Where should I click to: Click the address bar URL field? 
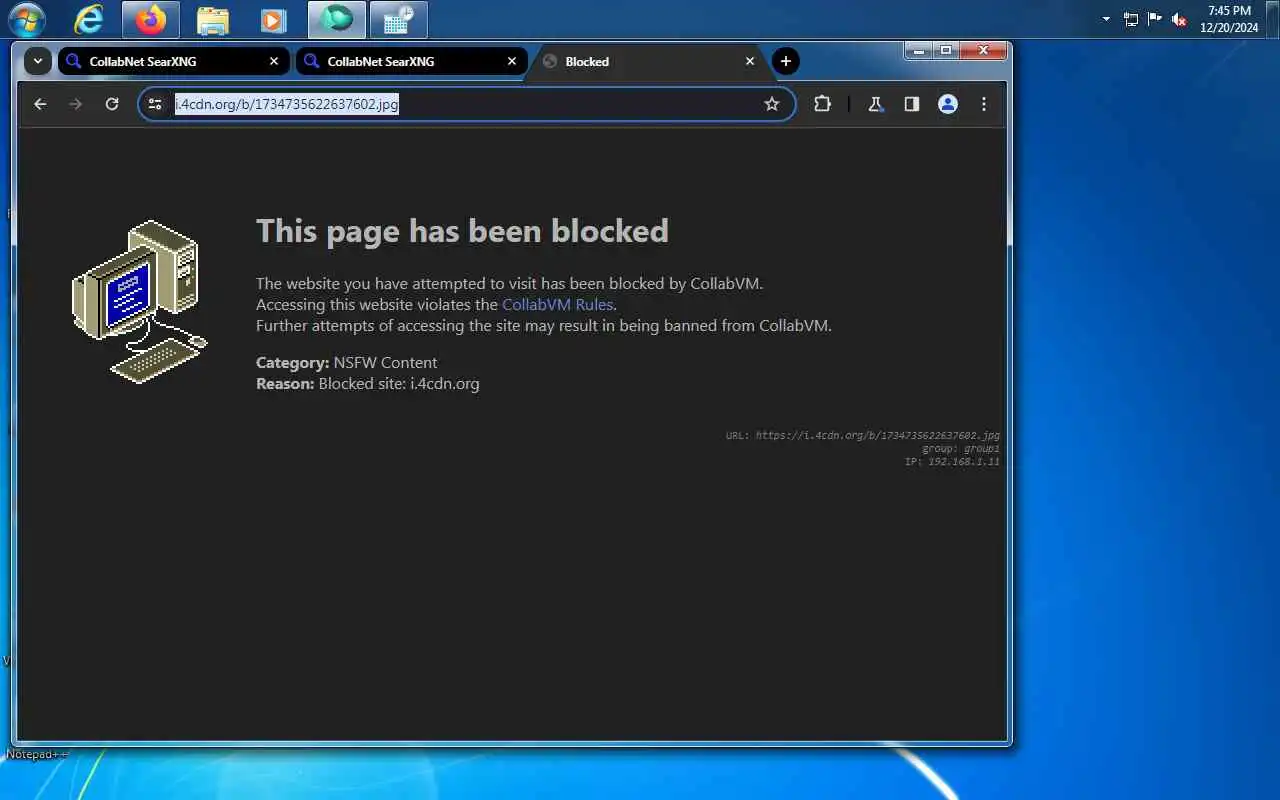[466, 104]
